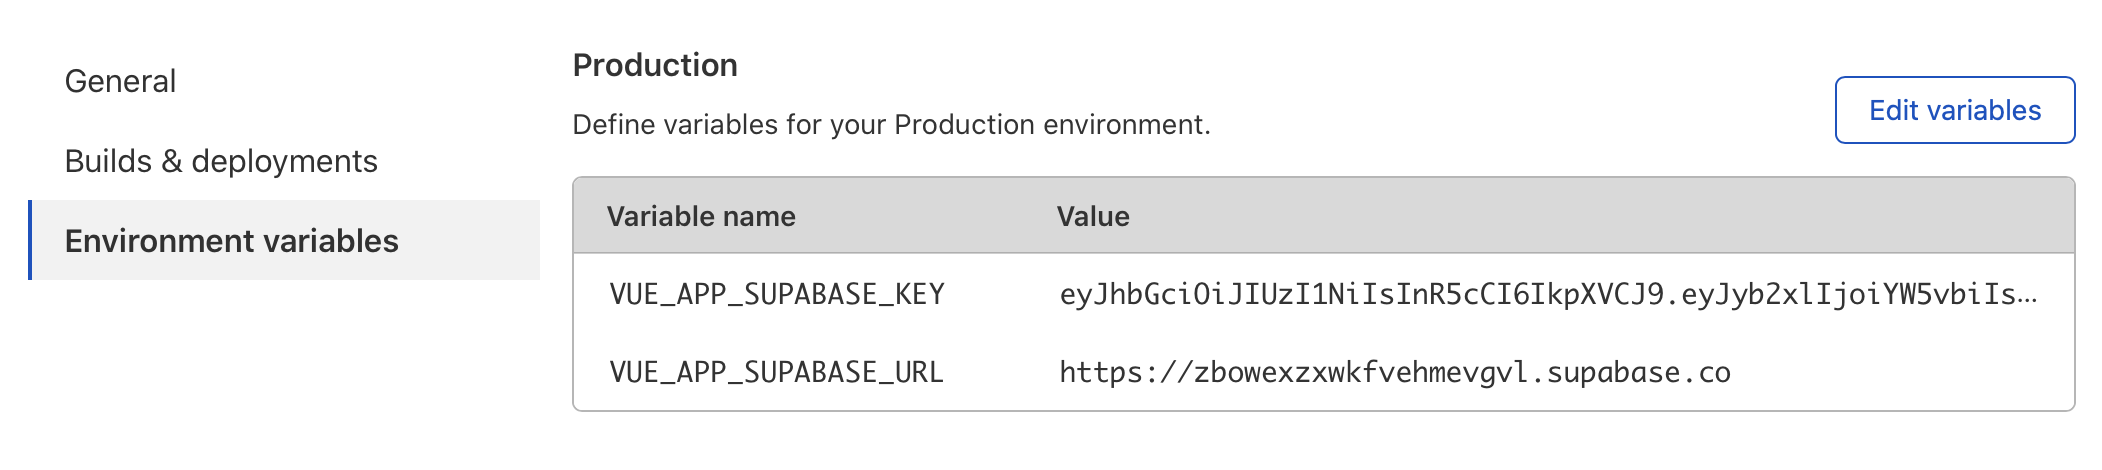
Task: Open the General settings section
Action: pos(120,81)
